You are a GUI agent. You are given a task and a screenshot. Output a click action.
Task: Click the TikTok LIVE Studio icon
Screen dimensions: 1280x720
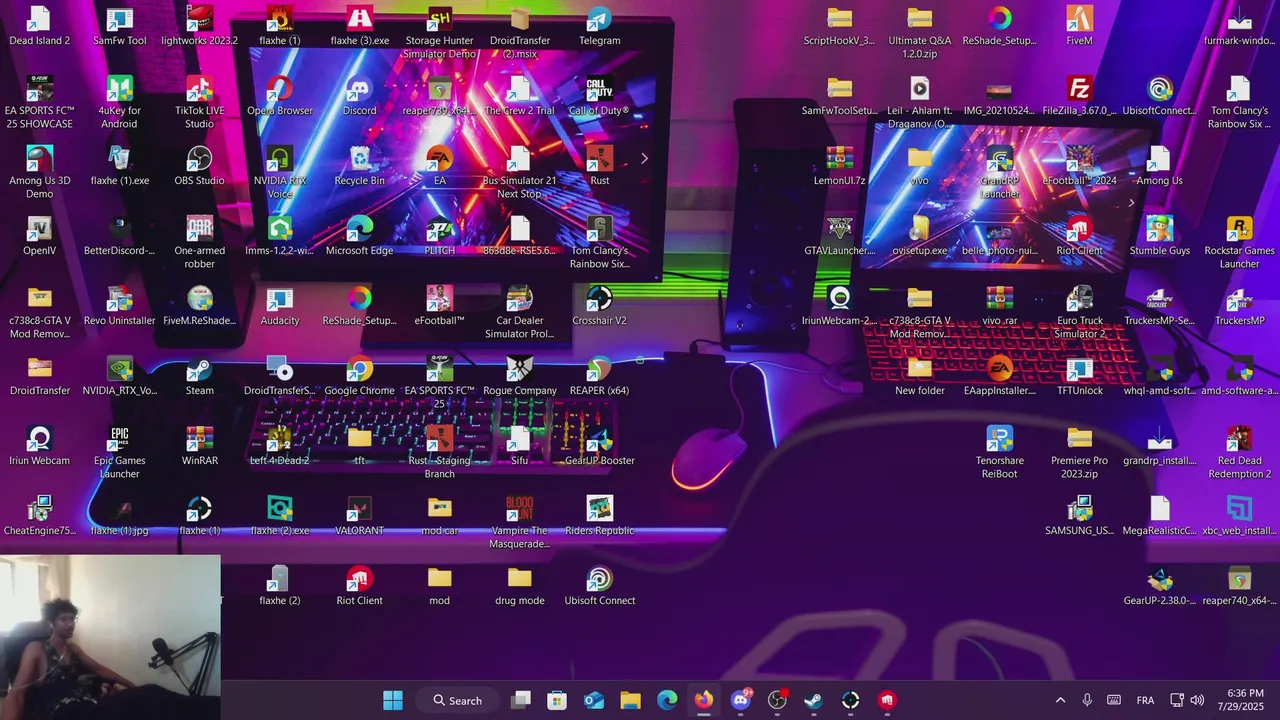[199, 103]
